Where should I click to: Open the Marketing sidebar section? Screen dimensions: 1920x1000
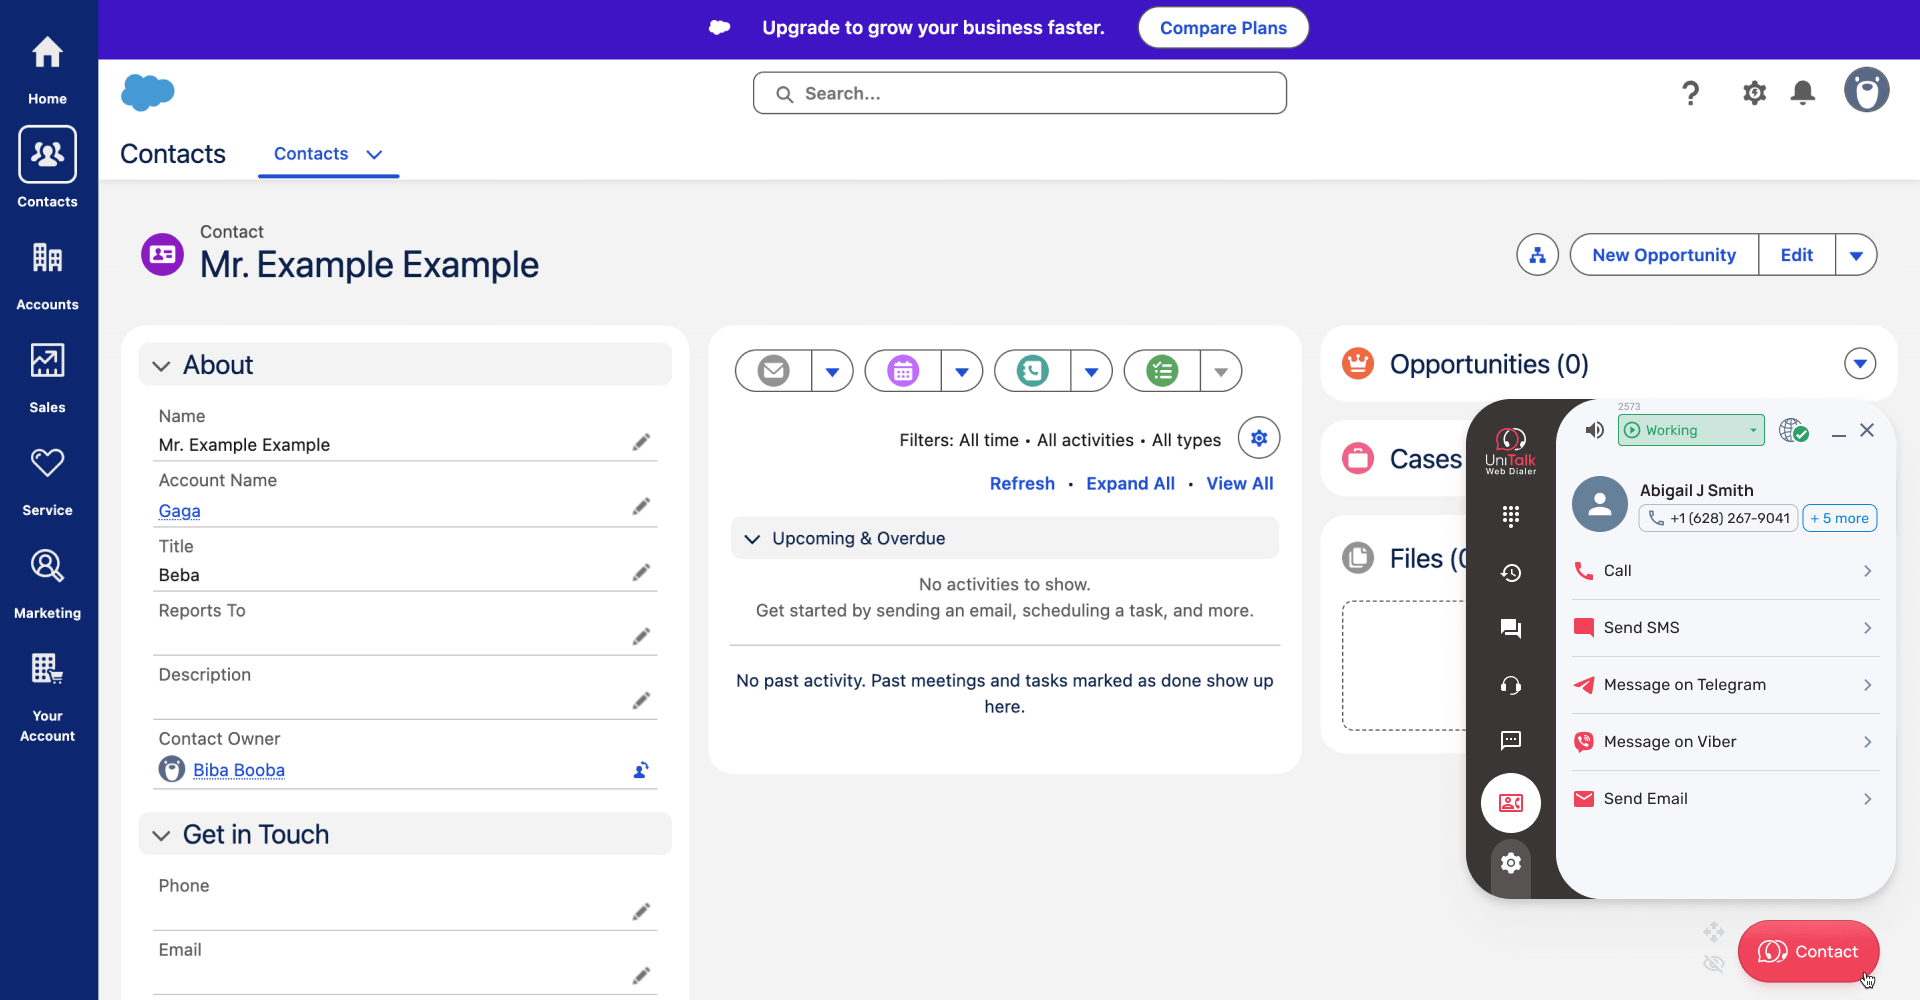click(x=47, y=584)
